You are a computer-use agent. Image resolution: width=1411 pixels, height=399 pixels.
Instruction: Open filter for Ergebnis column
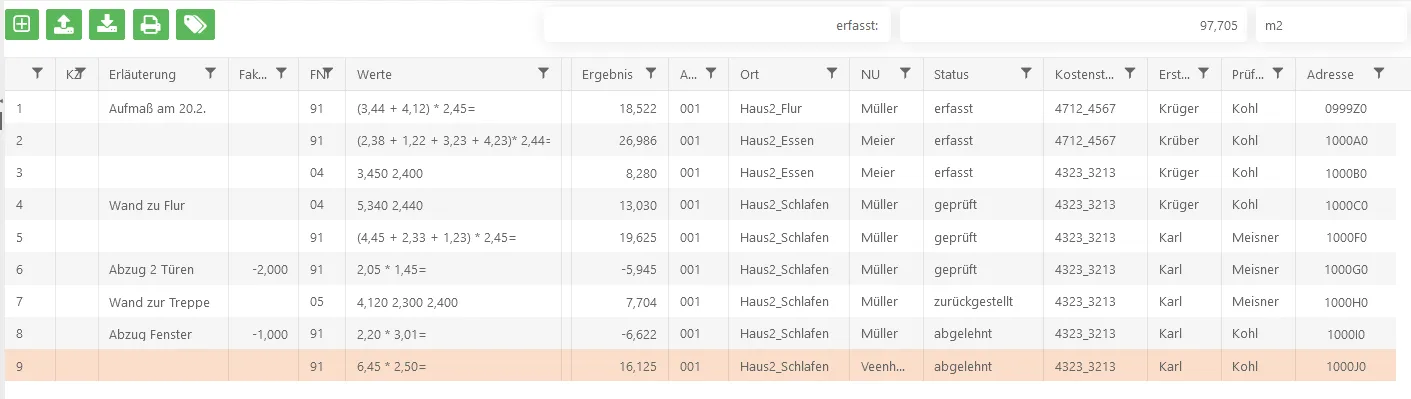click(651, 73)
